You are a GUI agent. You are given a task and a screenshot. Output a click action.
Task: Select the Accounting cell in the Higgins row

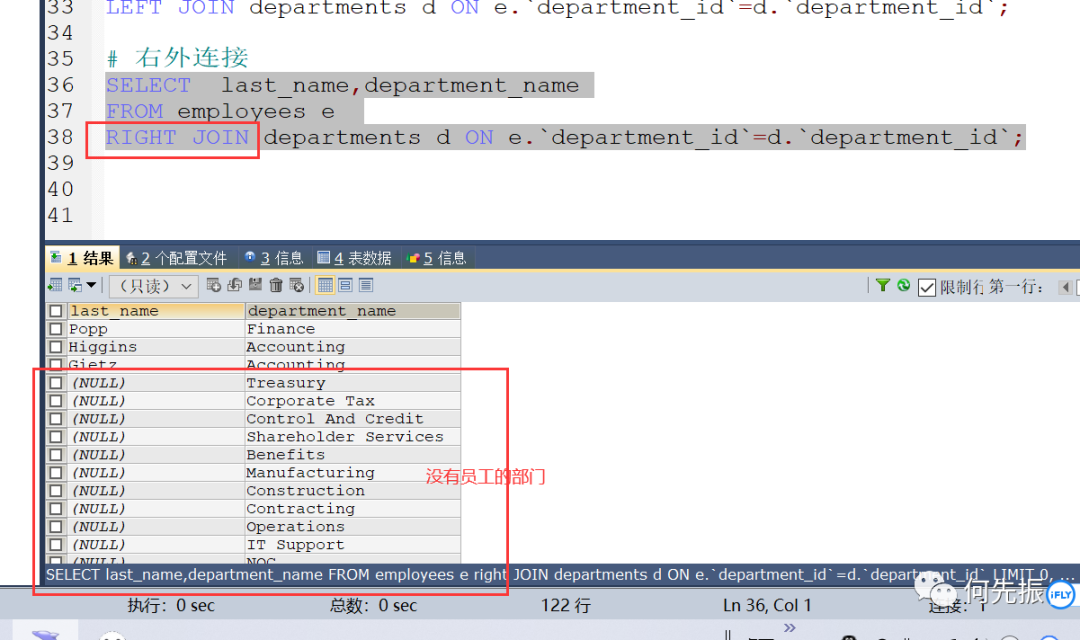point(353,347)
